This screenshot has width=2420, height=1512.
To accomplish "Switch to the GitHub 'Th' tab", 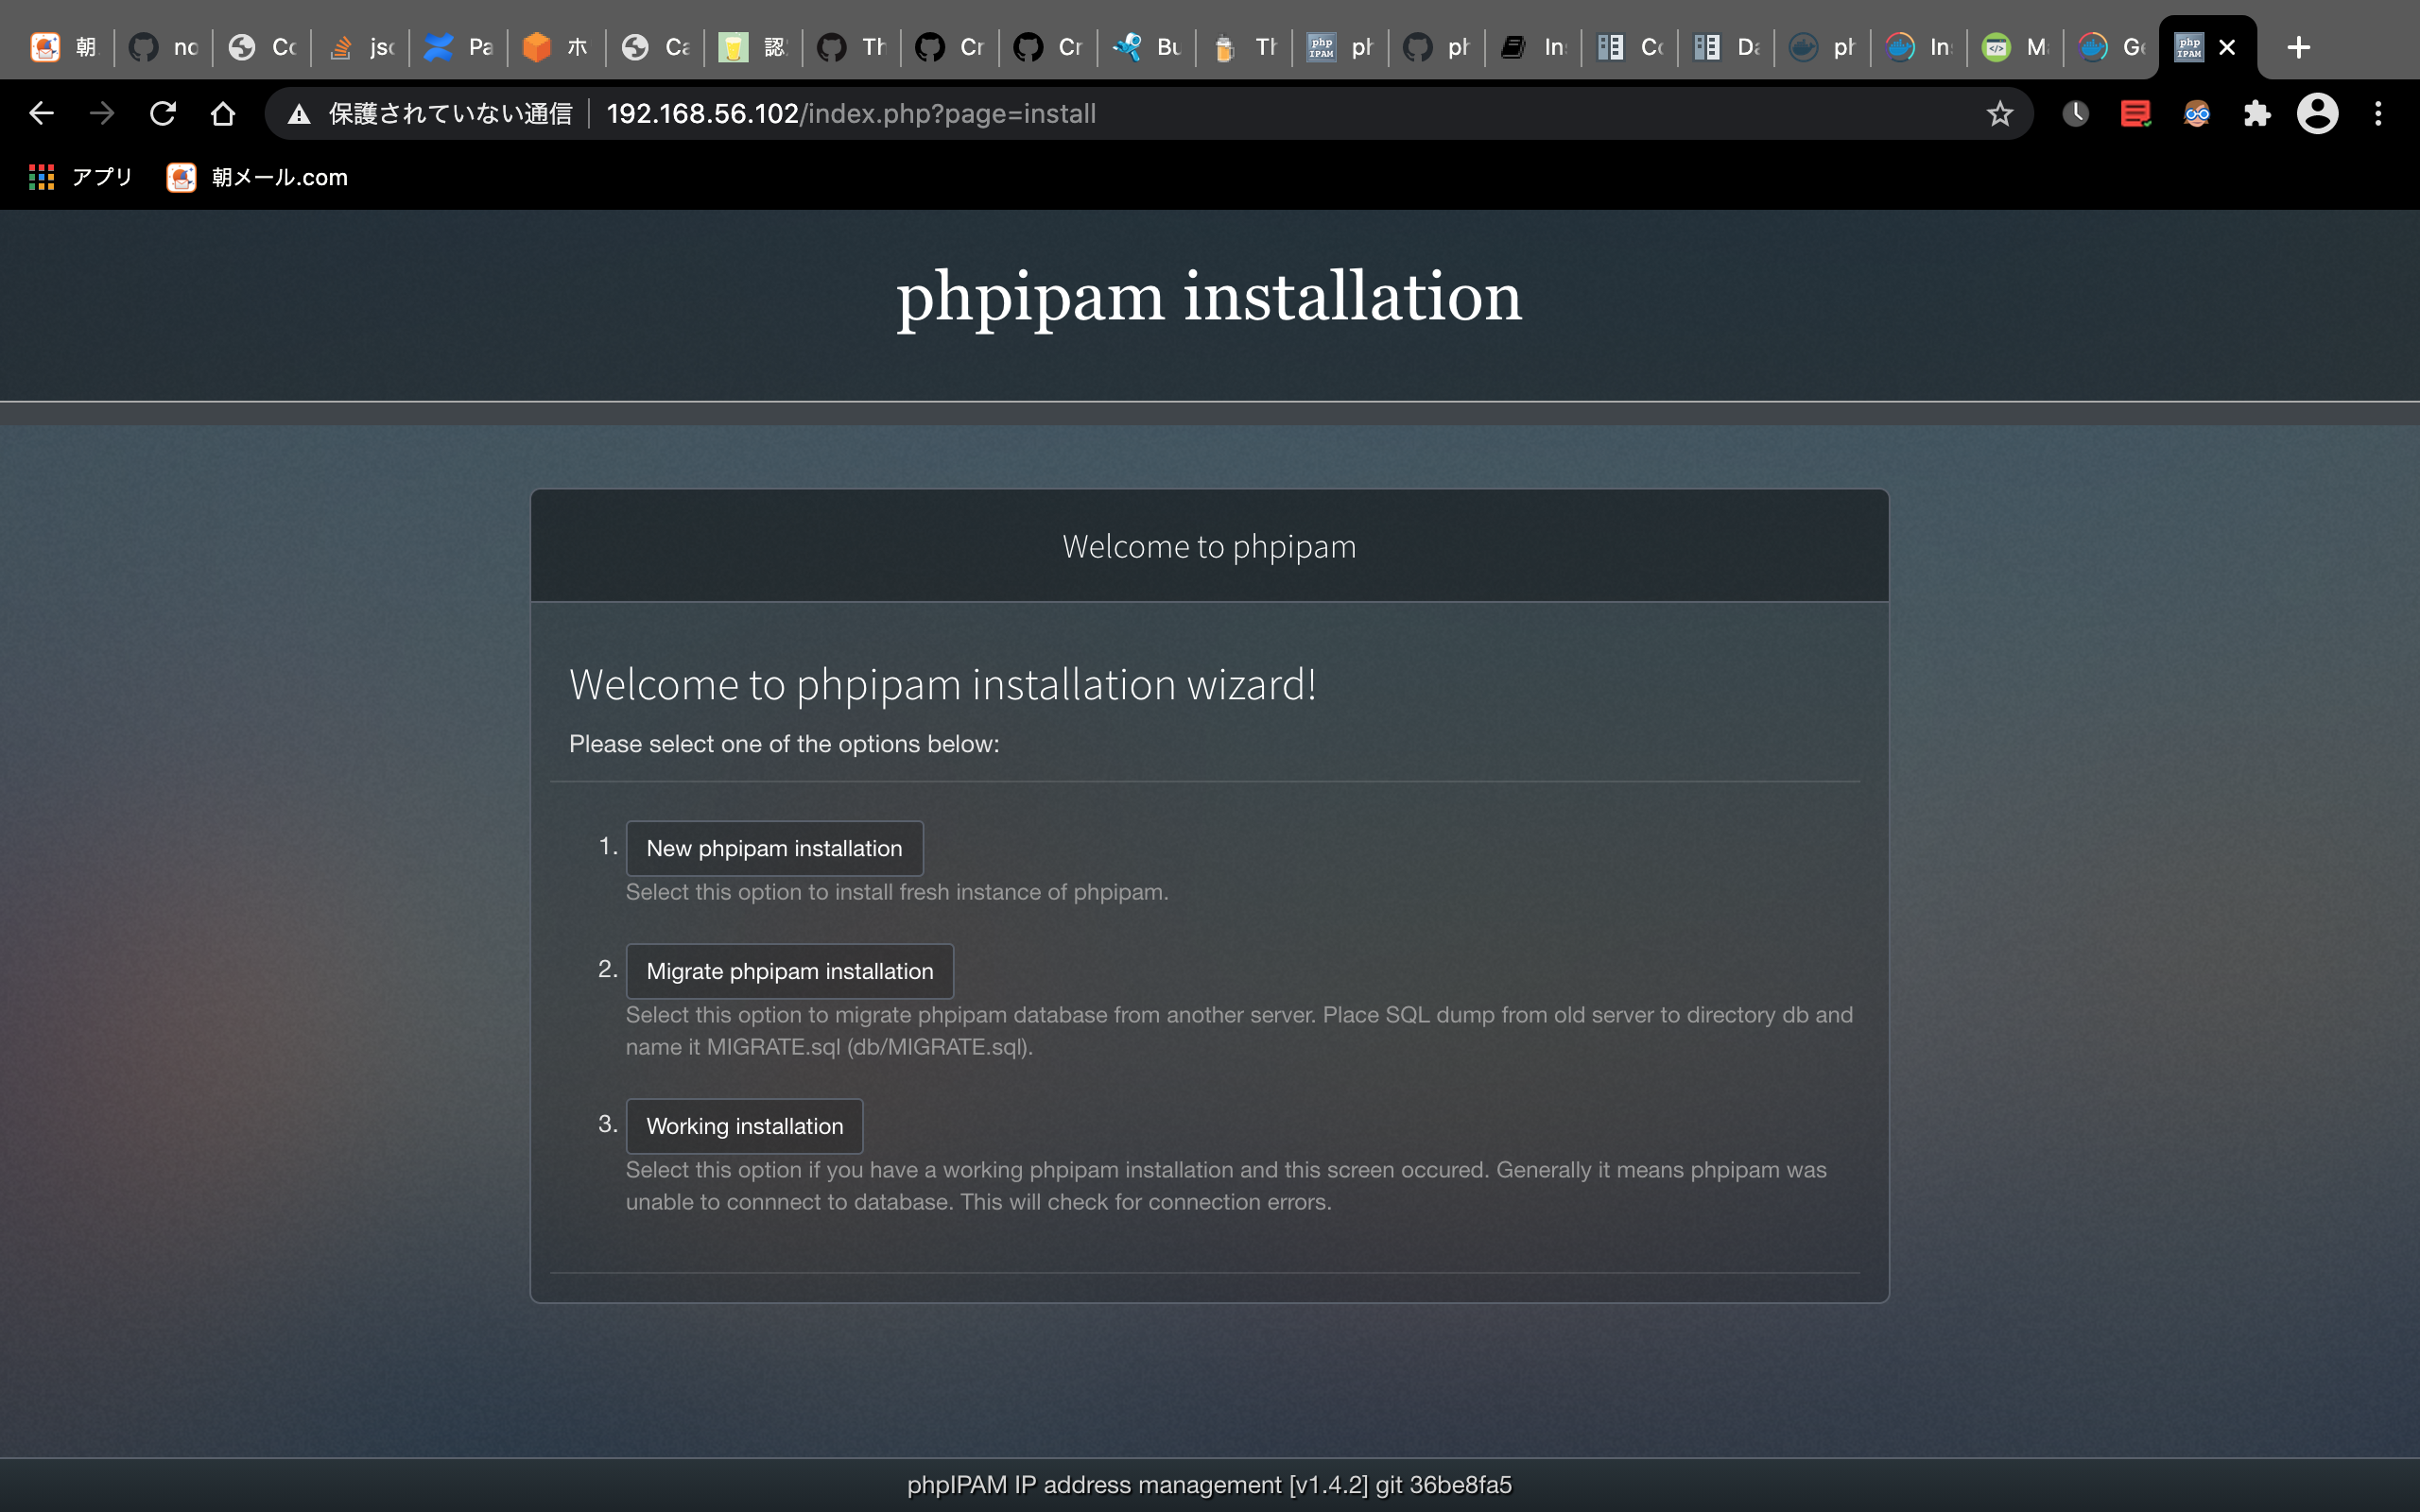I will click(851, 47).
